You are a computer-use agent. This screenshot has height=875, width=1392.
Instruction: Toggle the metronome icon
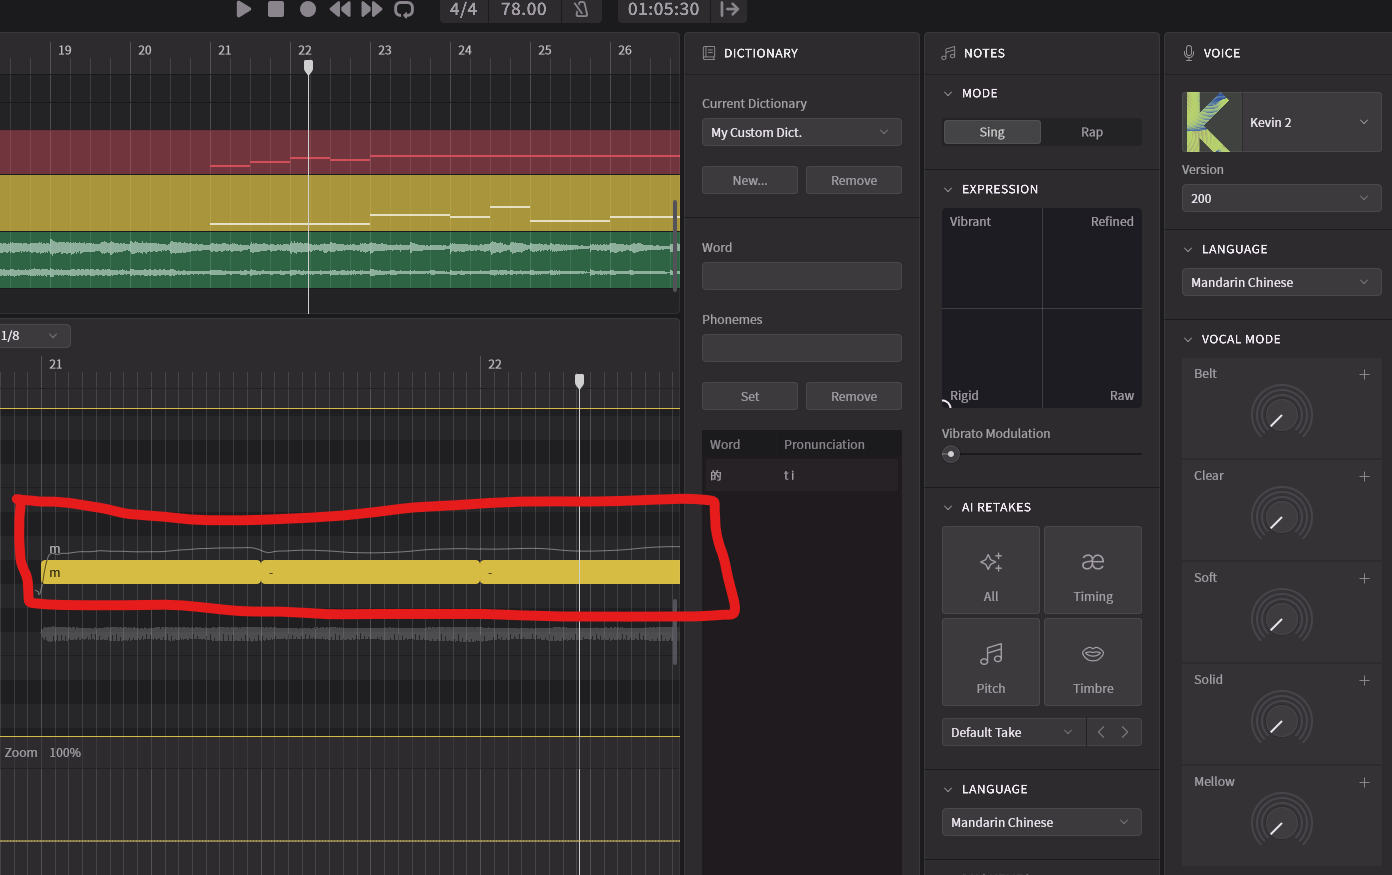581,9
